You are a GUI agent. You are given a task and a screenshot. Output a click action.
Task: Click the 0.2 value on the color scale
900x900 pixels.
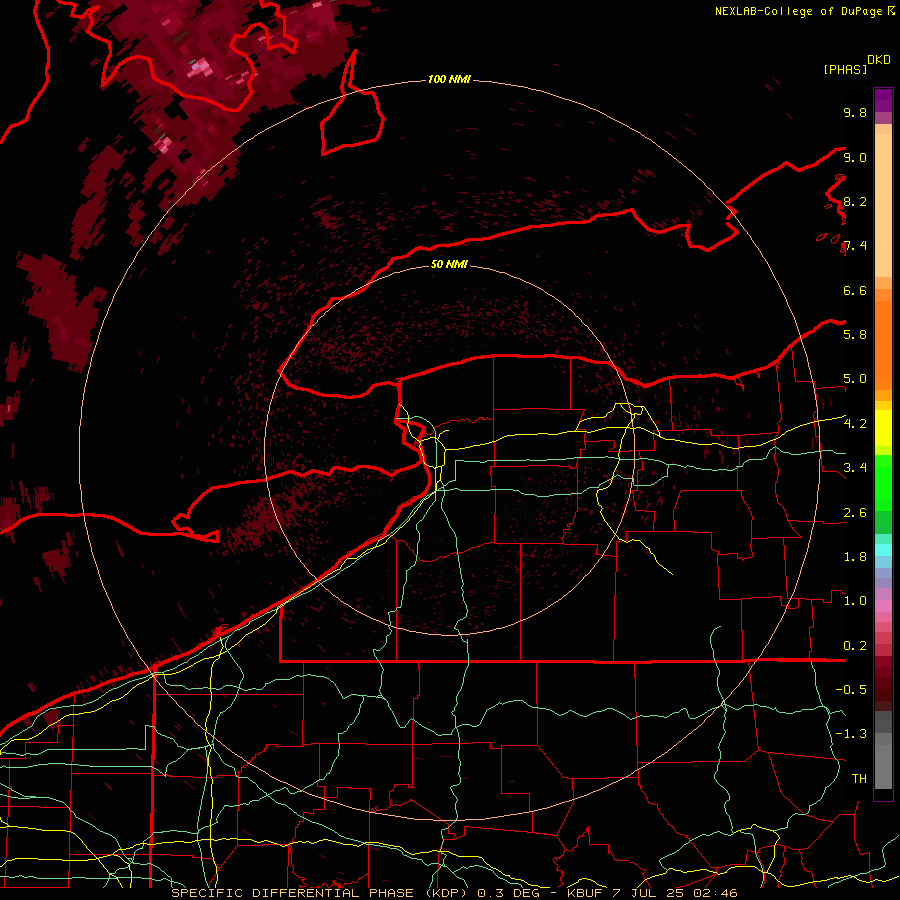855,646
